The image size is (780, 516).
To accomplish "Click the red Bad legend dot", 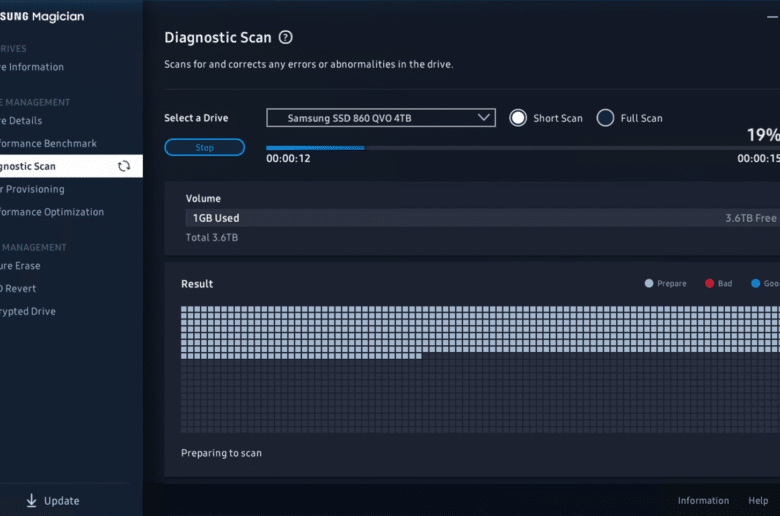I will pyautogui.click(x=709, y=283).
